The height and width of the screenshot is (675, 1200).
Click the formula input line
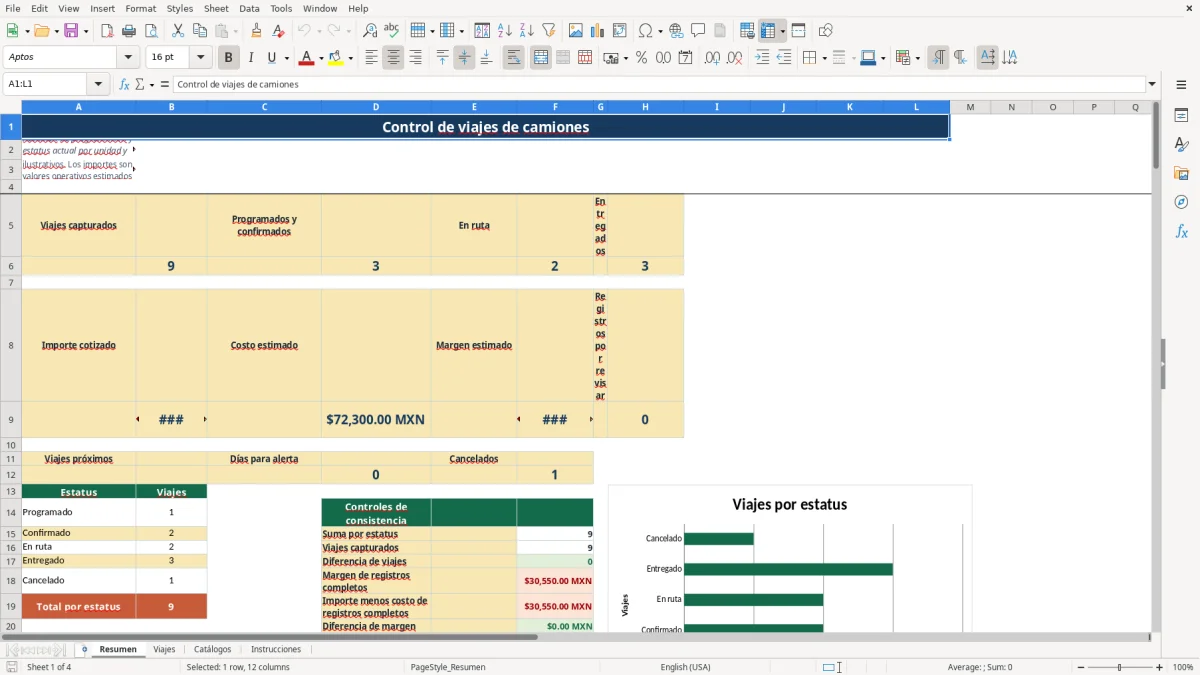(658, 84)
